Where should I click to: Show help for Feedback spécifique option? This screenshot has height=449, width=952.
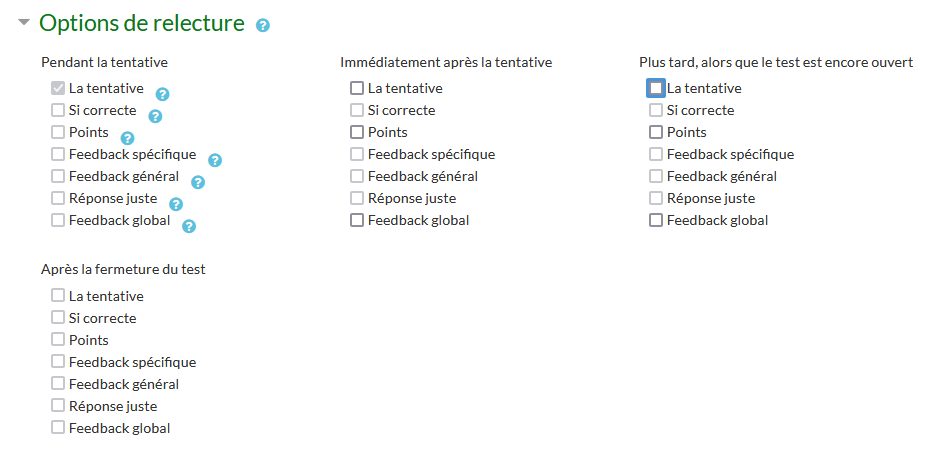215,160
